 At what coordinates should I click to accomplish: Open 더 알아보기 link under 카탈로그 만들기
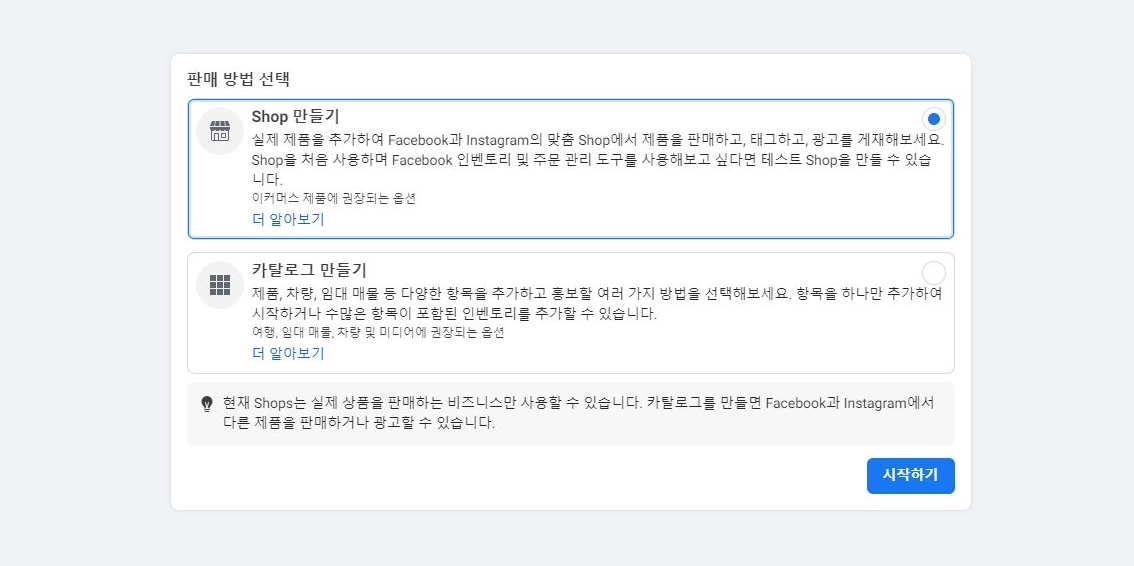288,353
